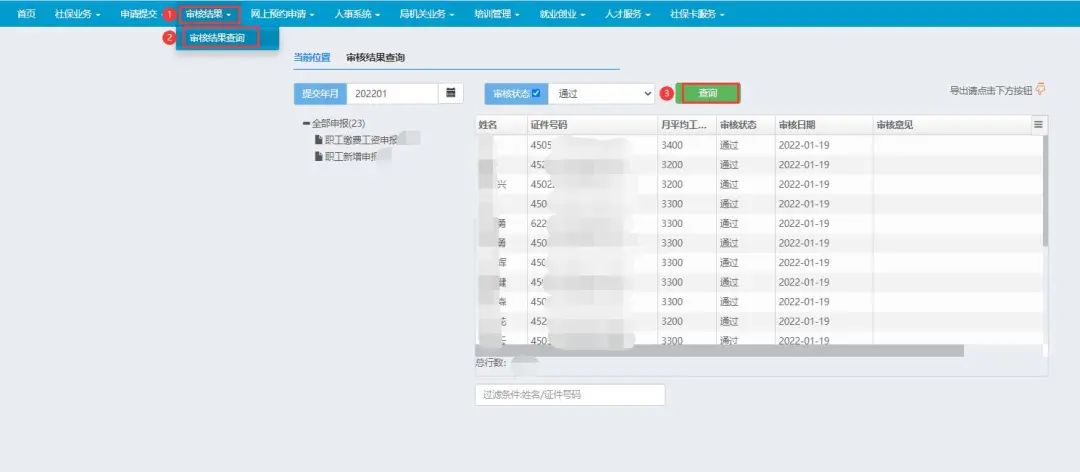Screen dimensions: 1080x472
Task: Click the 提交年月 input field
Action: click(x=392, y=93)
